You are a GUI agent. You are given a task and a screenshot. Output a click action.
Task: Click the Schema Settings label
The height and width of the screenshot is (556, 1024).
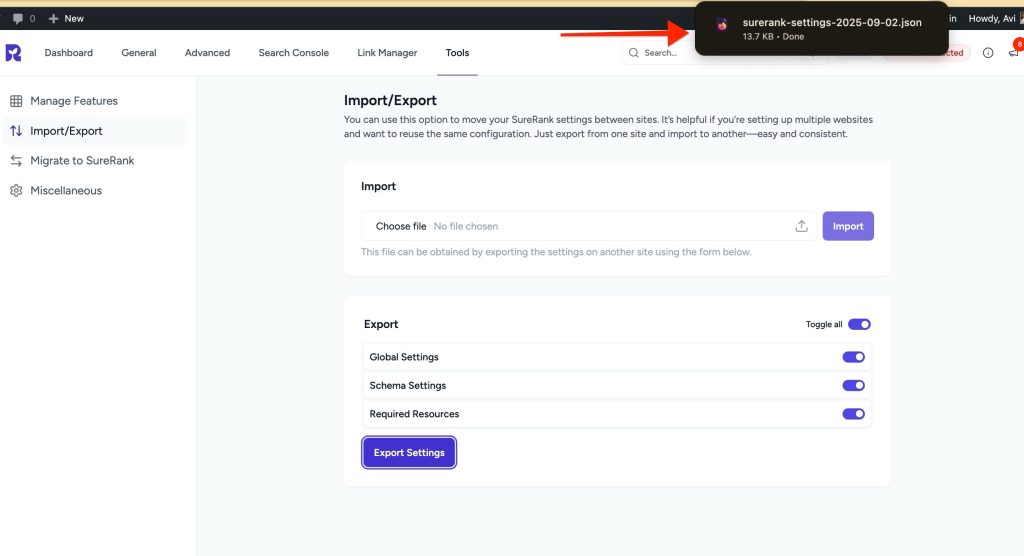point(408,385)
